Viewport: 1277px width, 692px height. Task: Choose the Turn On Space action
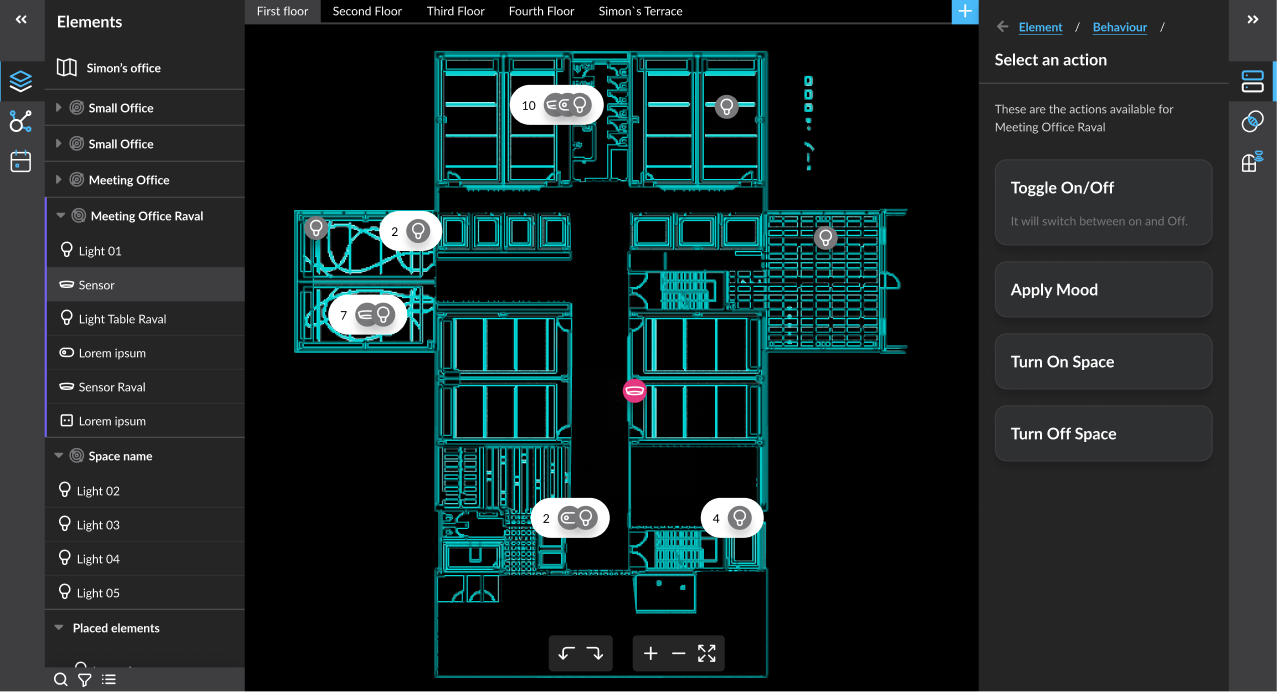pyautogui.click(x=1104, y=362)
